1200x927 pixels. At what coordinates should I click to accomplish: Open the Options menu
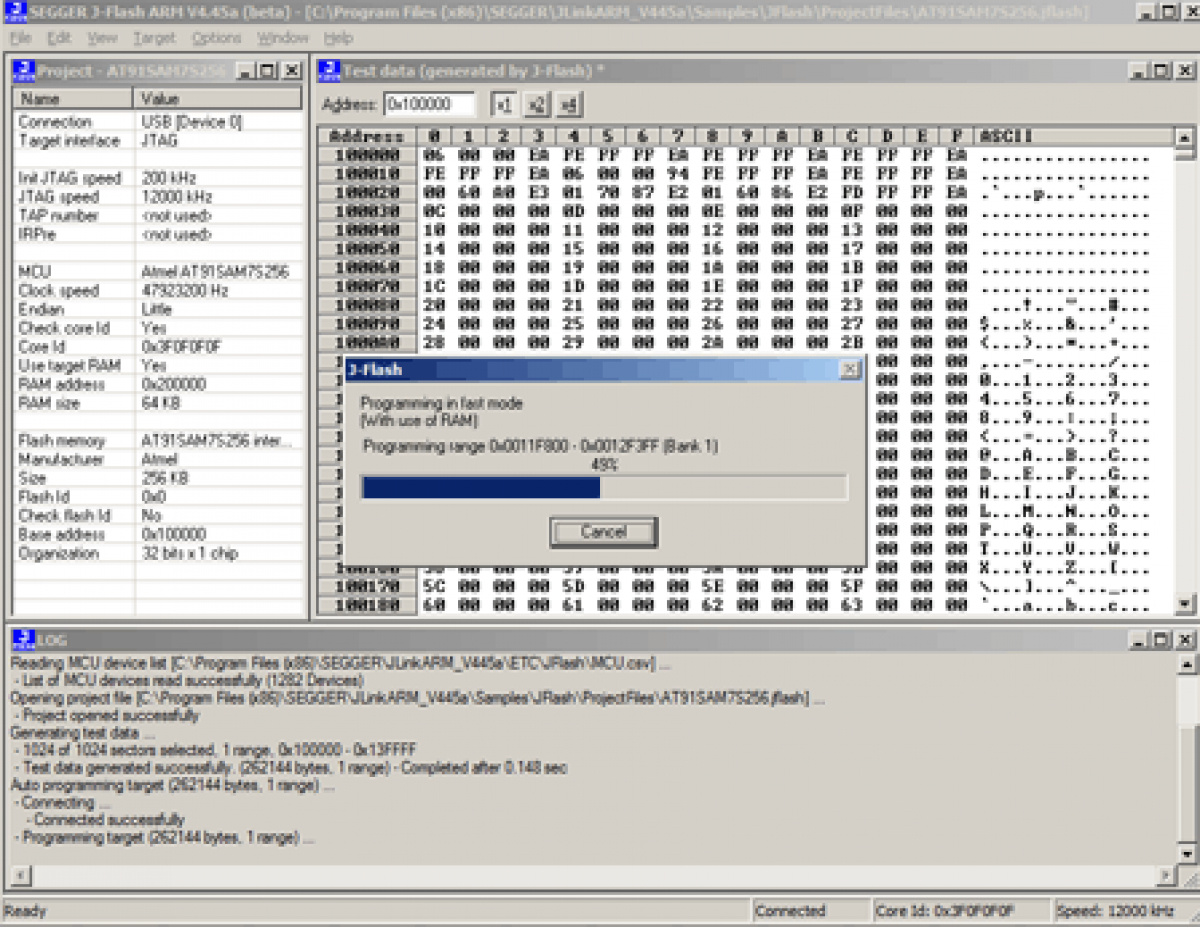point(216,38)
